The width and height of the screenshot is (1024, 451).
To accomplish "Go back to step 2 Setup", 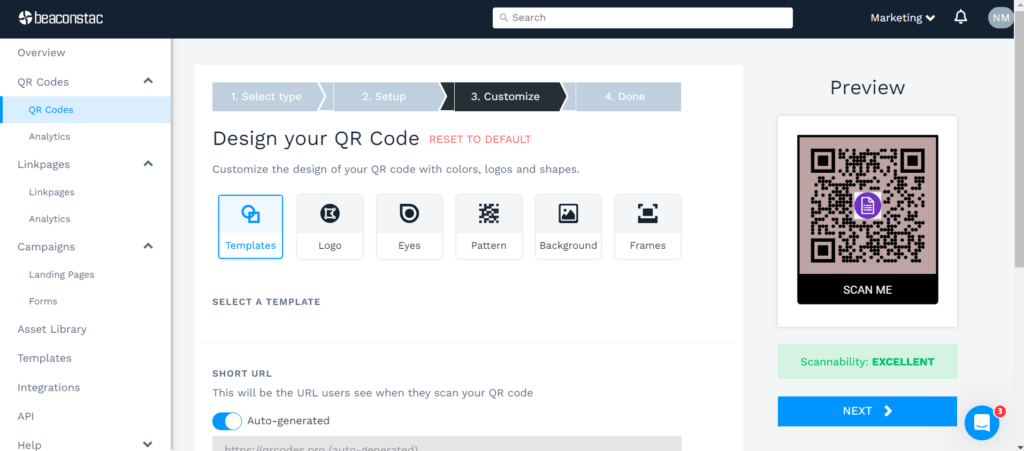I will pos(384,97).
